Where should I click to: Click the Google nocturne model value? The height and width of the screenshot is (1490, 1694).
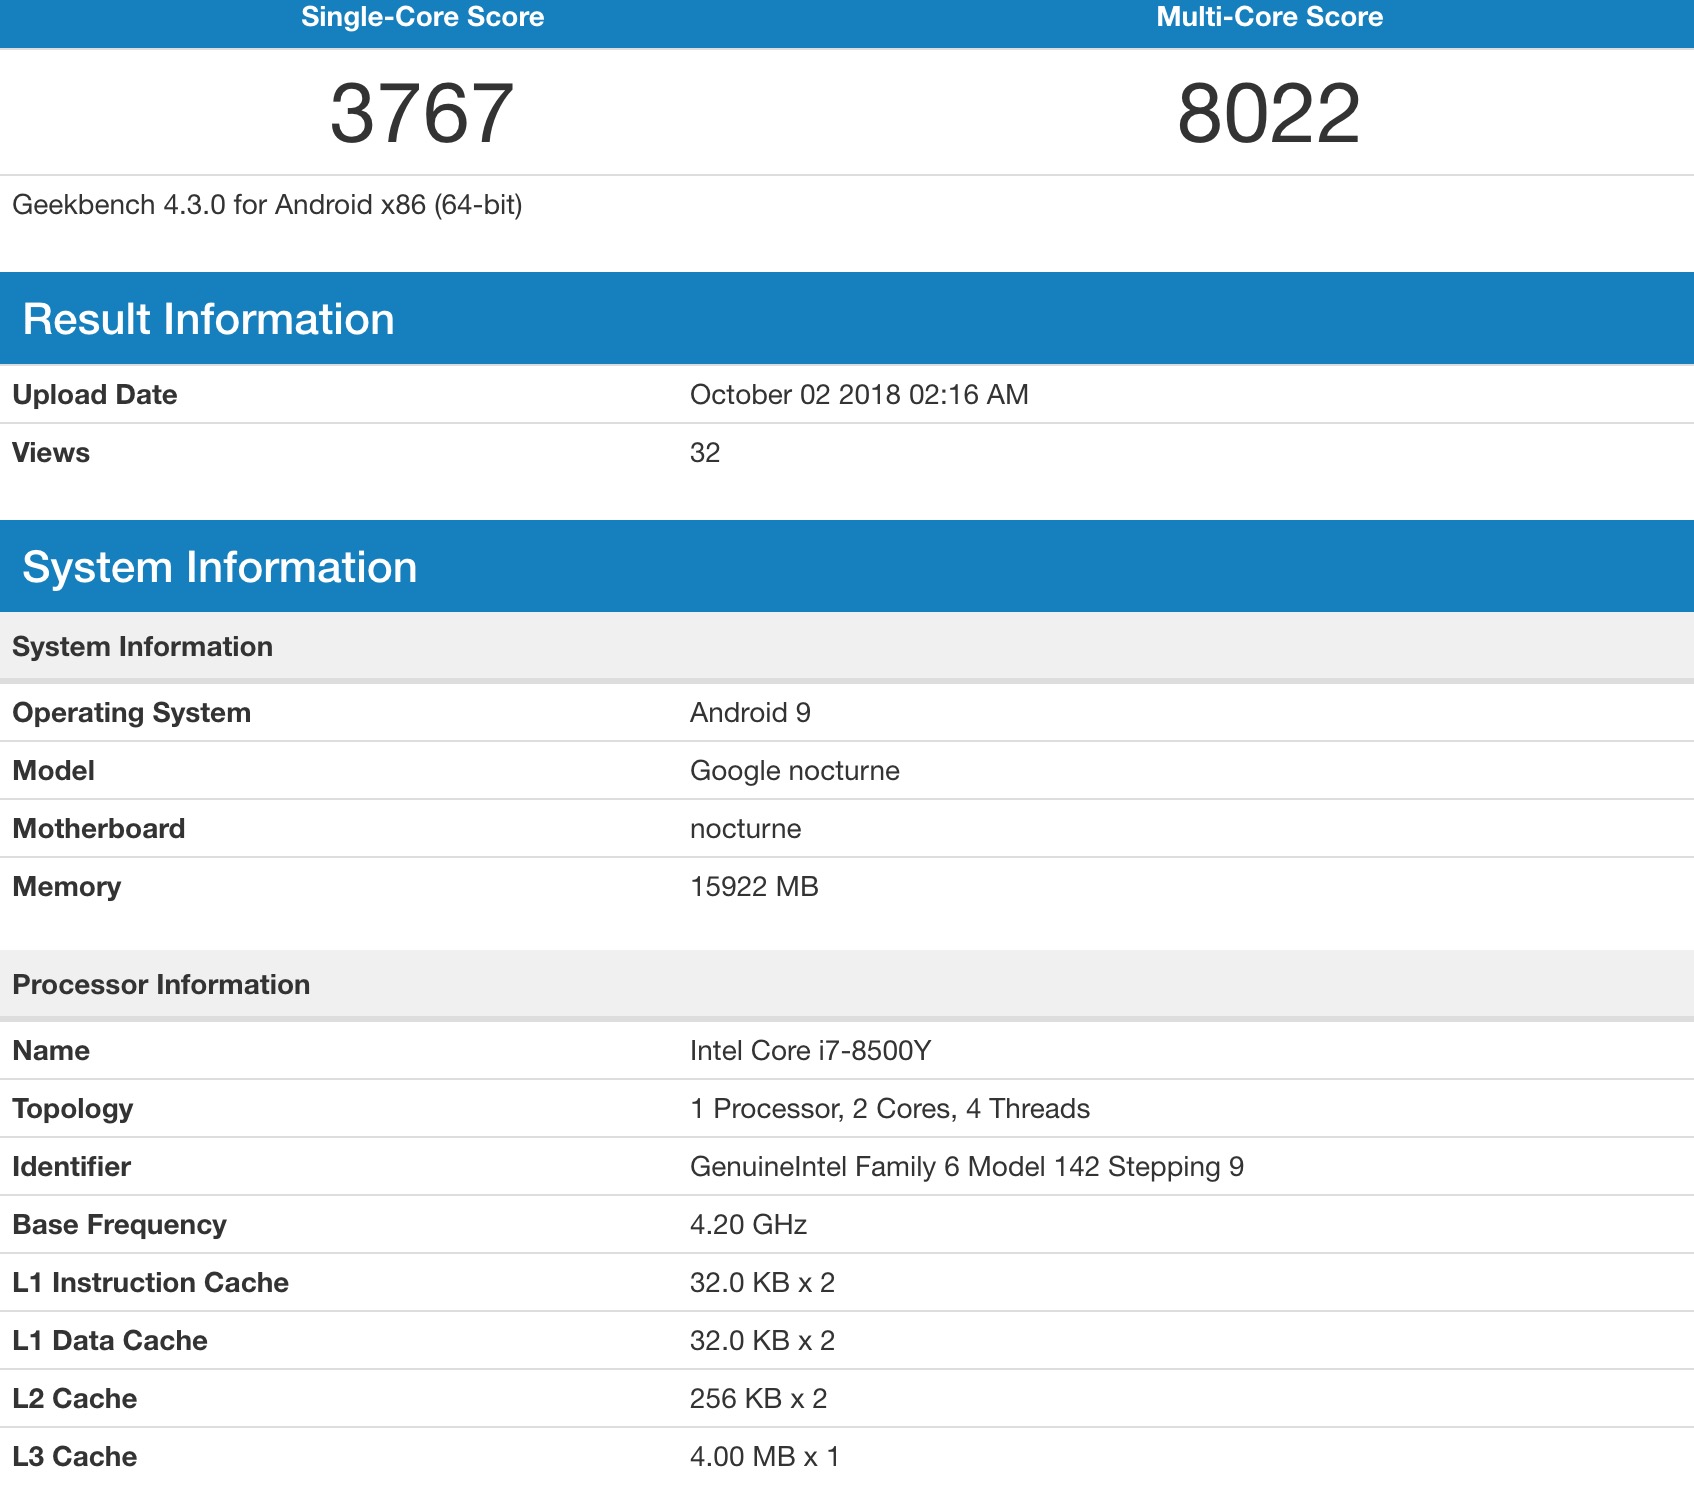click(794, 771)
